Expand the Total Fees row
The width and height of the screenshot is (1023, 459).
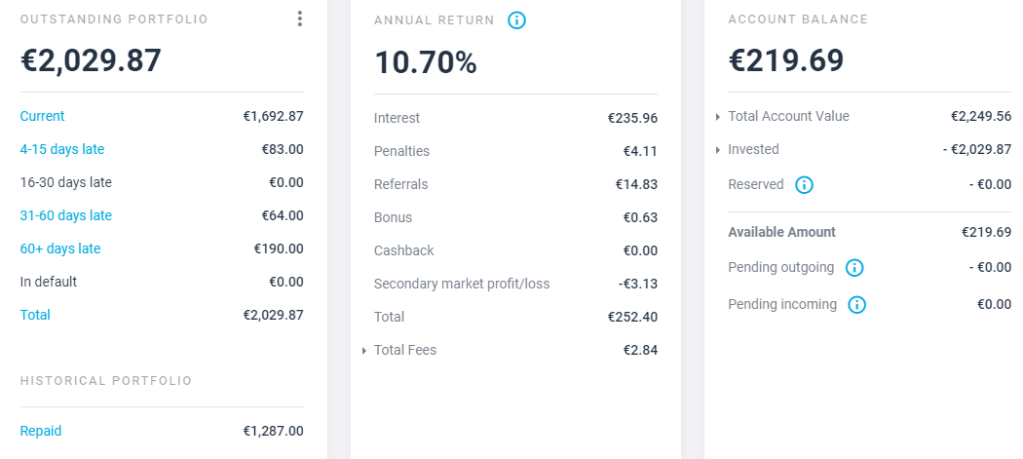pos(366,350)
